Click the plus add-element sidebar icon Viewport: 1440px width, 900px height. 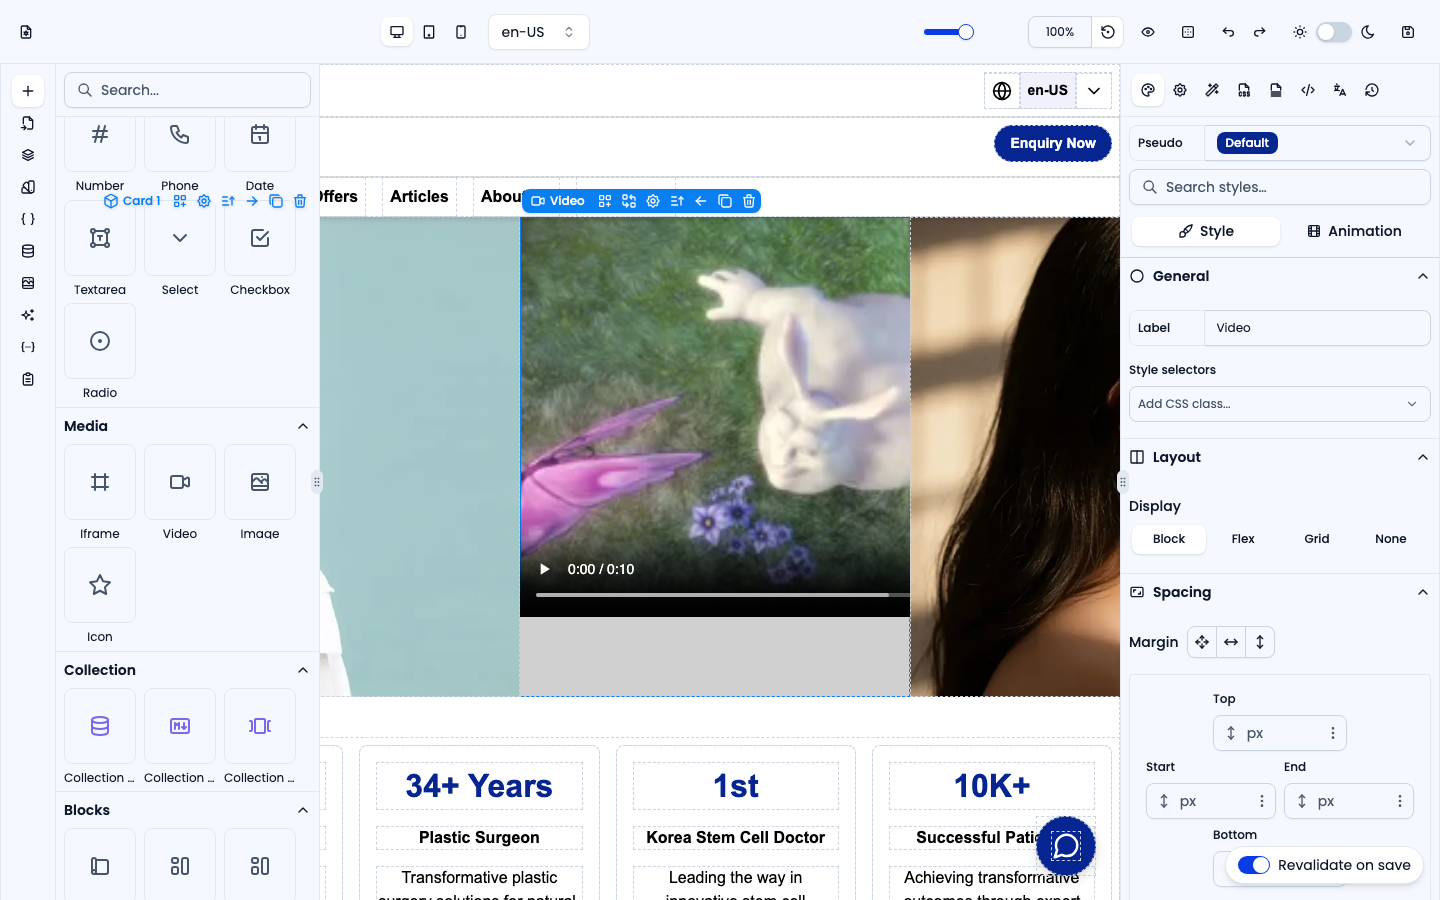point(28,91)
